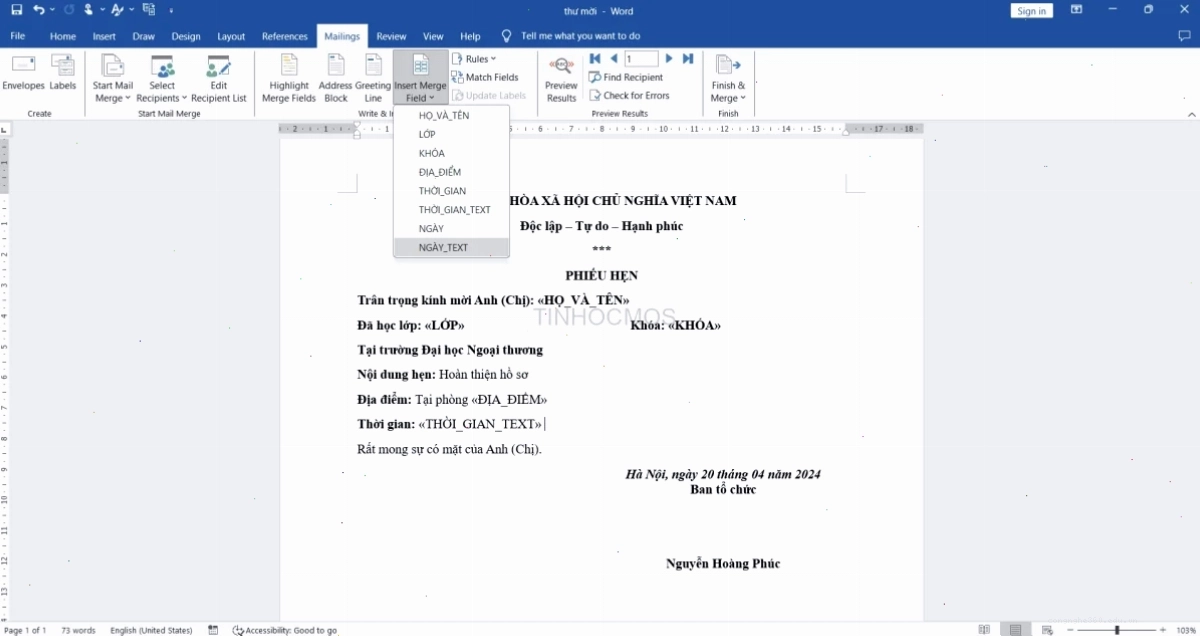Go to previous record arrow
The width and height of the screenshot is (1200, 637).
coord(613,59)
